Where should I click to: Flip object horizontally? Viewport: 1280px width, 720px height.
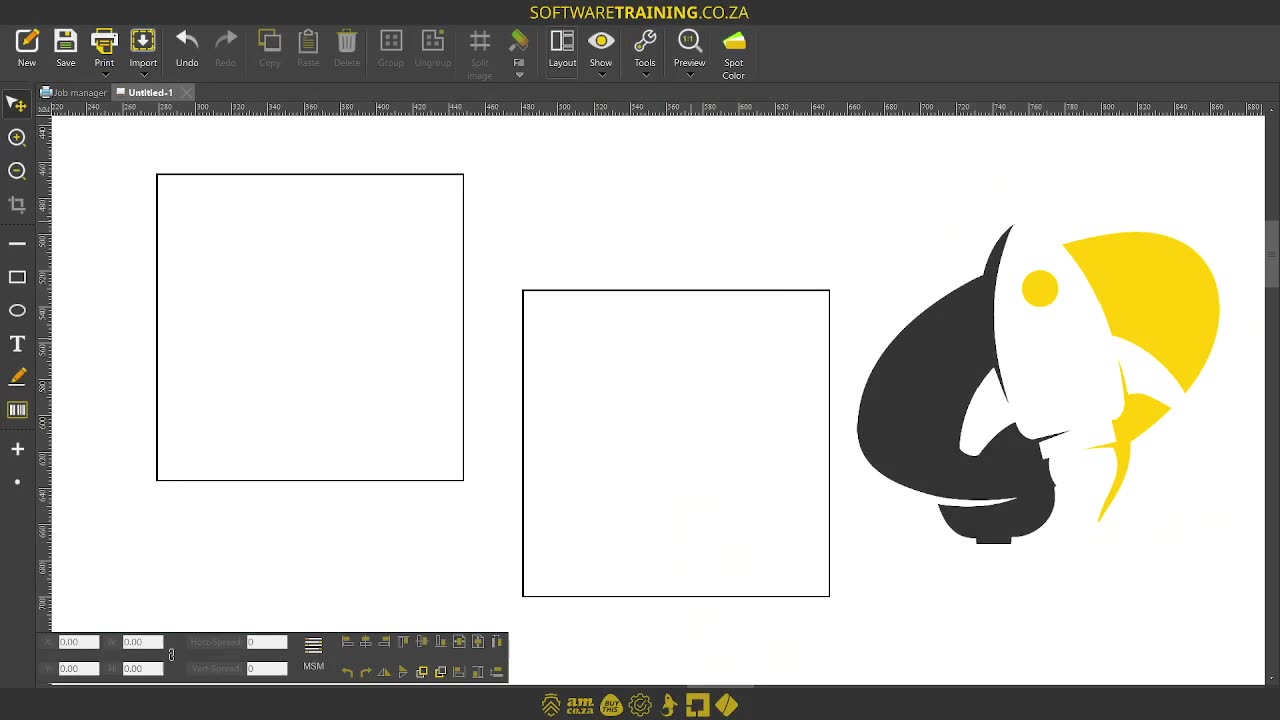[385, 672]
